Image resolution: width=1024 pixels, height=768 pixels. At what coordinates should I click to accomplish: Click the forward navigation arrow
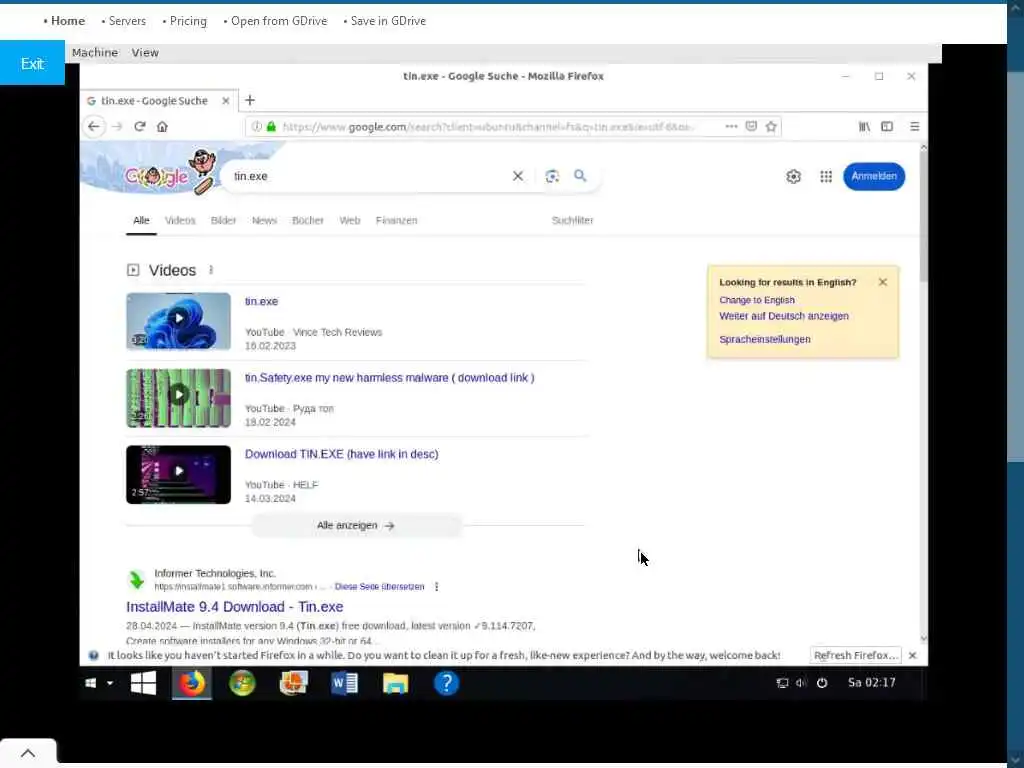click(x=117, y=127)
